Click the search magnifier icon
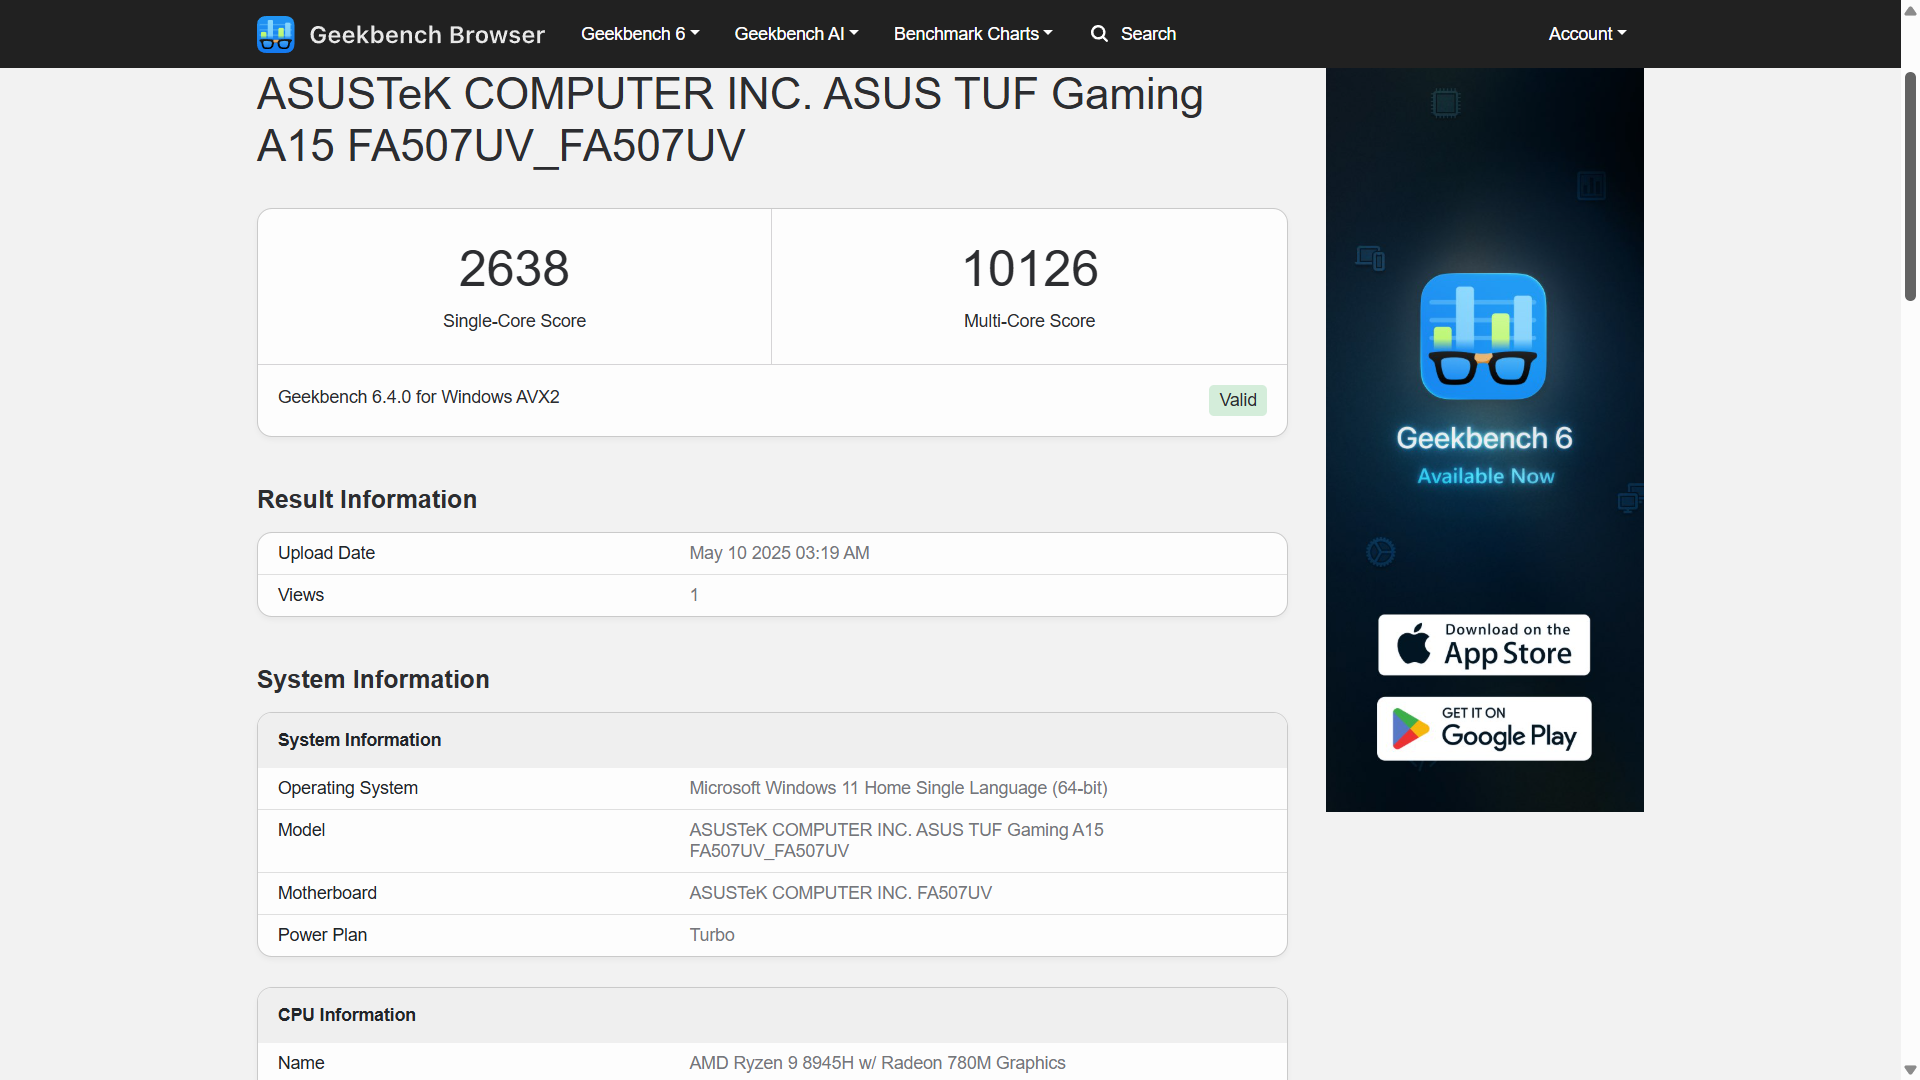The image size is (1920, 1080). [1099, 34]
